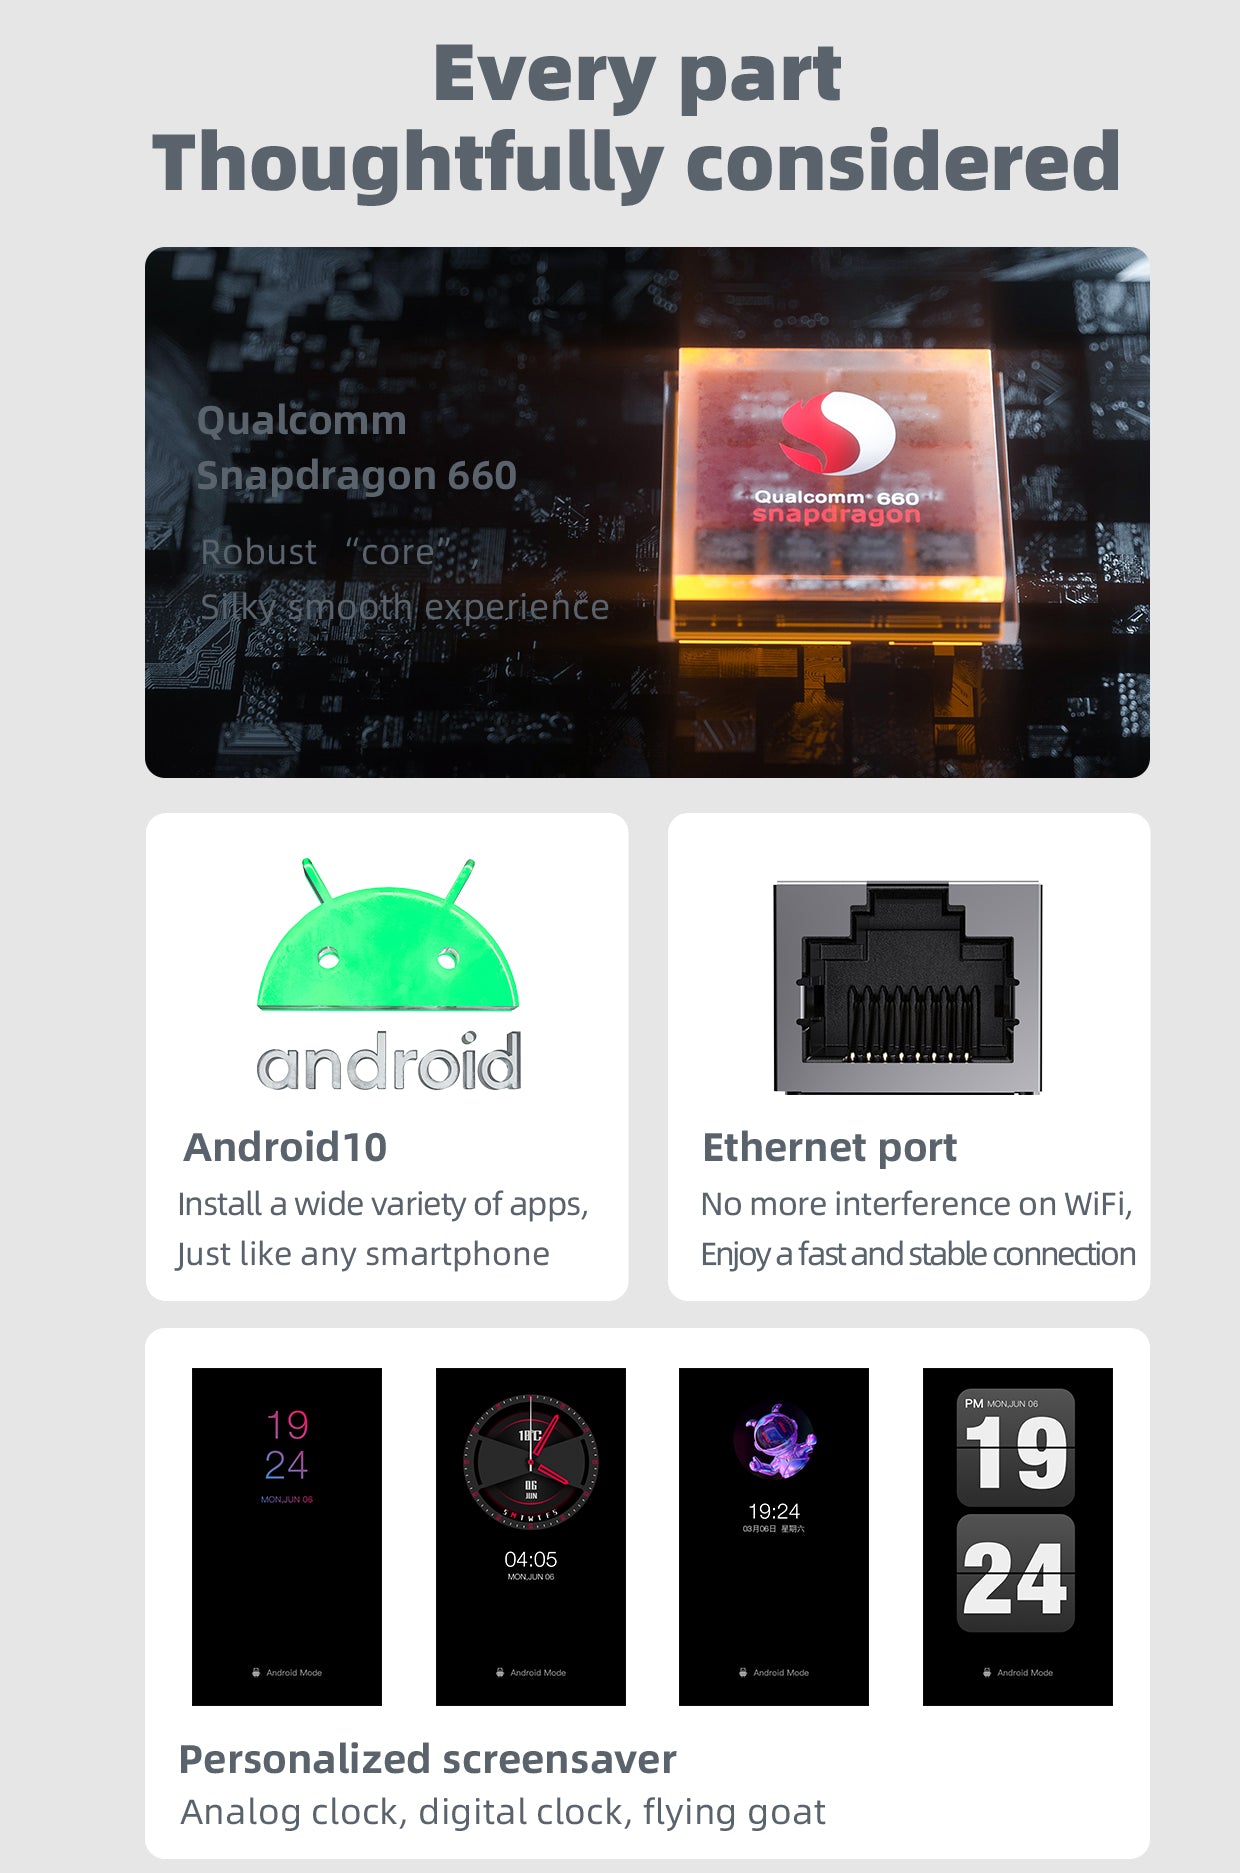Click the green Android robot head icon
Viewport: 1240px width, 1873px height.
pos(388,934)
